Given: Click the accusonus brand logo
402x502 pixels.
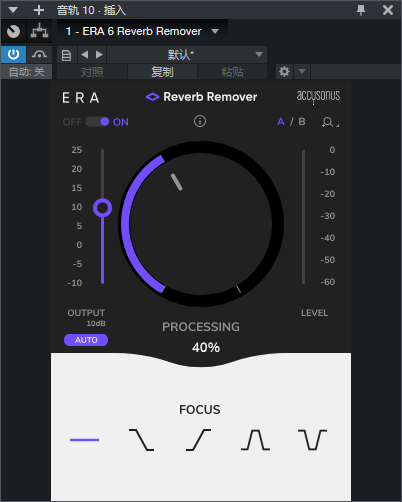Looking at the screenshot, I should pos(318,97).
